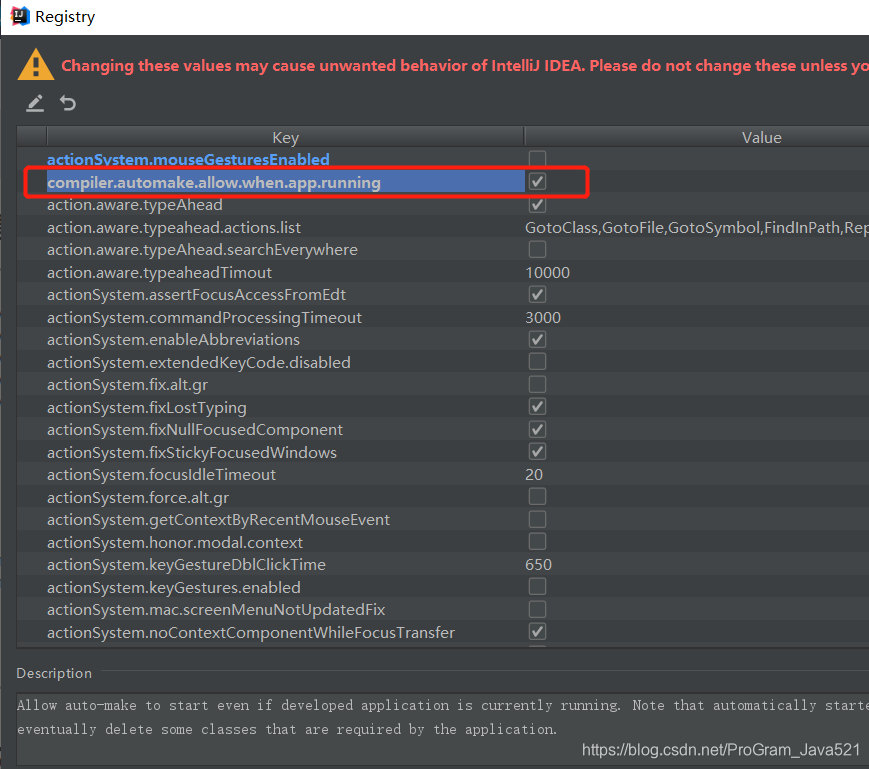The image size is (869, 769).
Task: Click the Edit pencil icon
Action: [x=35, y=103]
